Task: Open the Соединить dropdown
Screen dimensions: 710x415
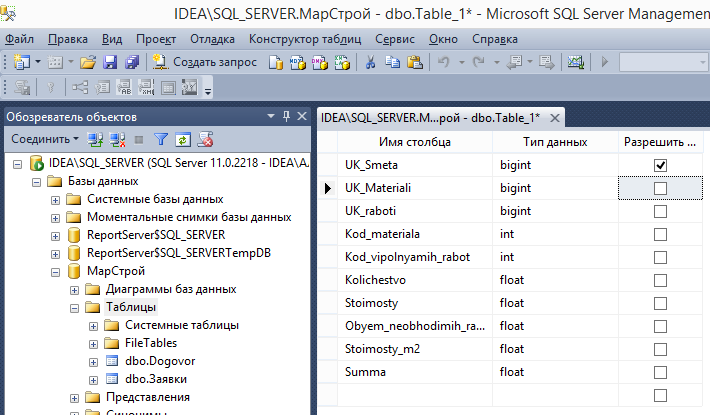Action: 45,139
